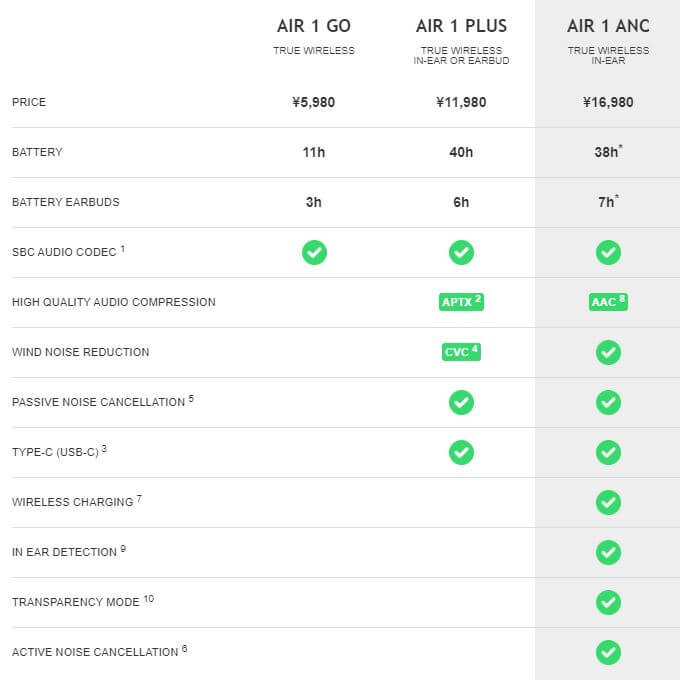Click the BATTERY row label
Viewport: 680px width, 680px height.
[37, 152]
